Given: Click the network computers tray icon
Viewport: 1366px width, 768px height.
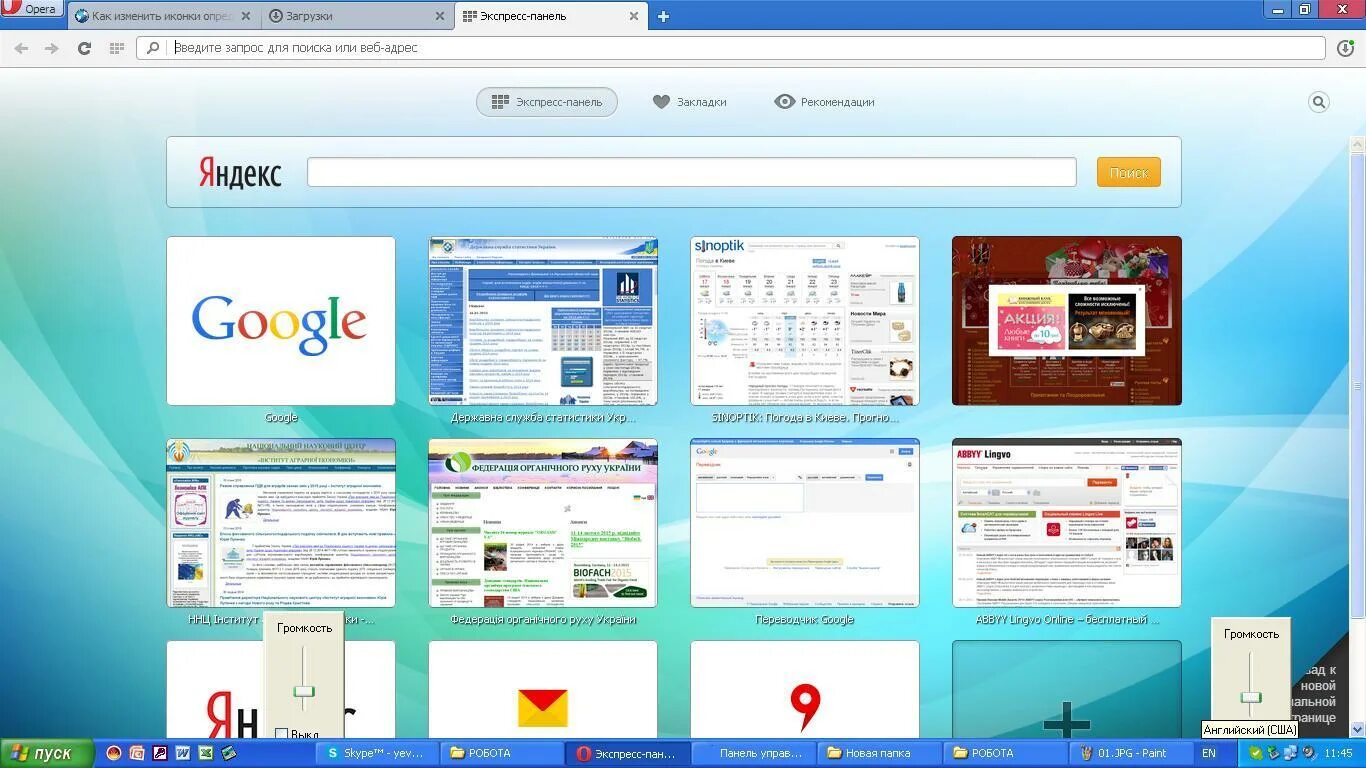Looking at the screenshot, I should [1290, 753].
